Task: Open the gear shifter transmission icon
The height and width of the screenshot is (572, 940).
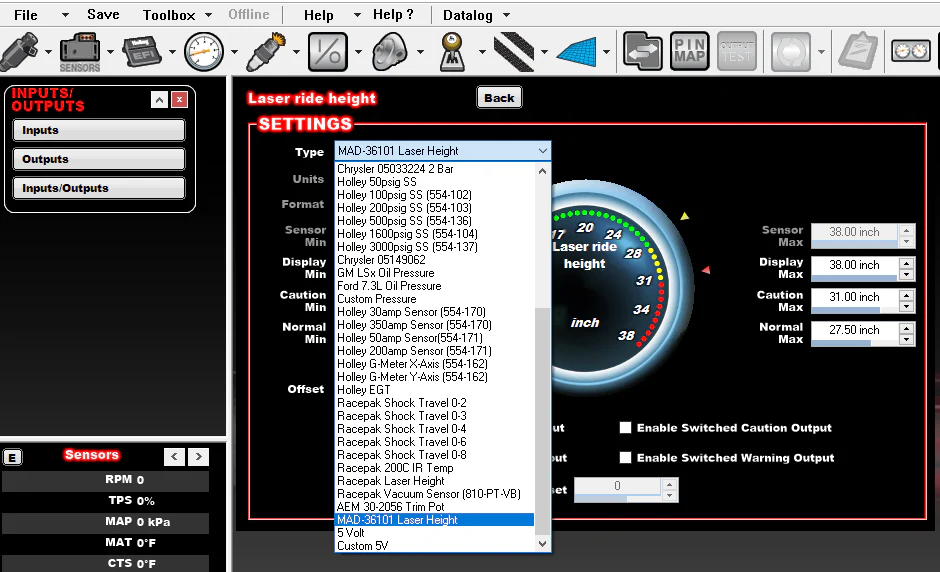Action: [x=453, y=52]
